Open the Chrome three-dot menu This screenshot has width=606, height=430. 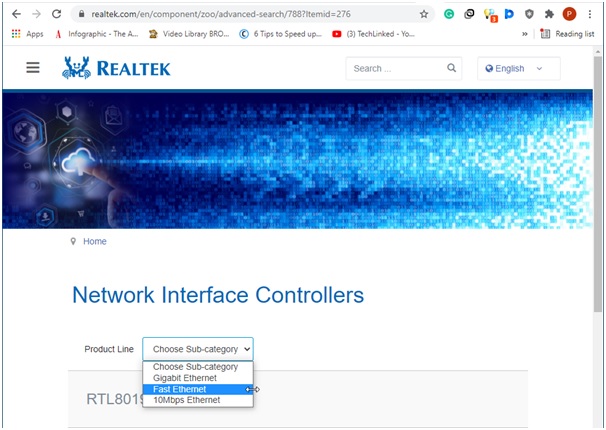point(590,14)
